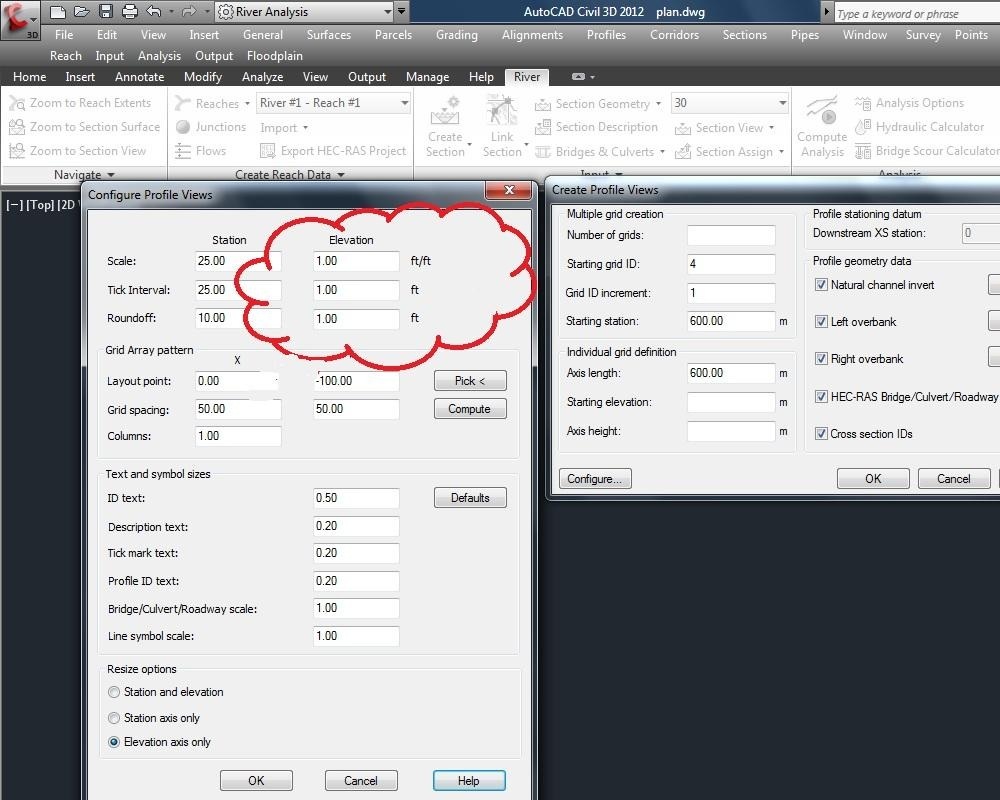Open the Floodplain menu
Viewport: 1000px width, 800px height.
[275, 56]
